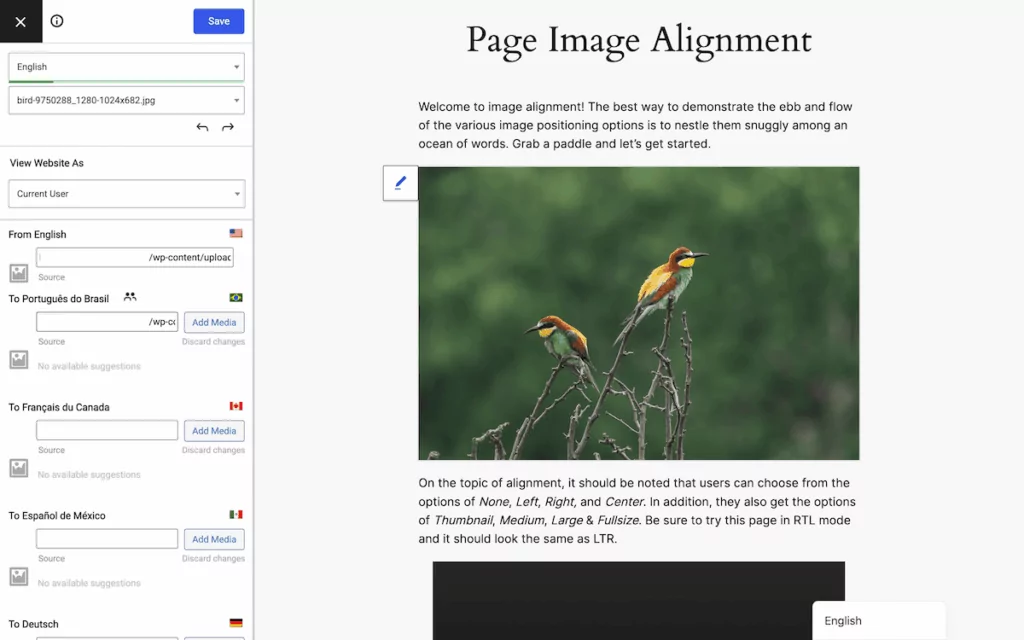Screen dimensions: 1024x640
Task: Click the Page Image Alignment heading
Action: 639,40
